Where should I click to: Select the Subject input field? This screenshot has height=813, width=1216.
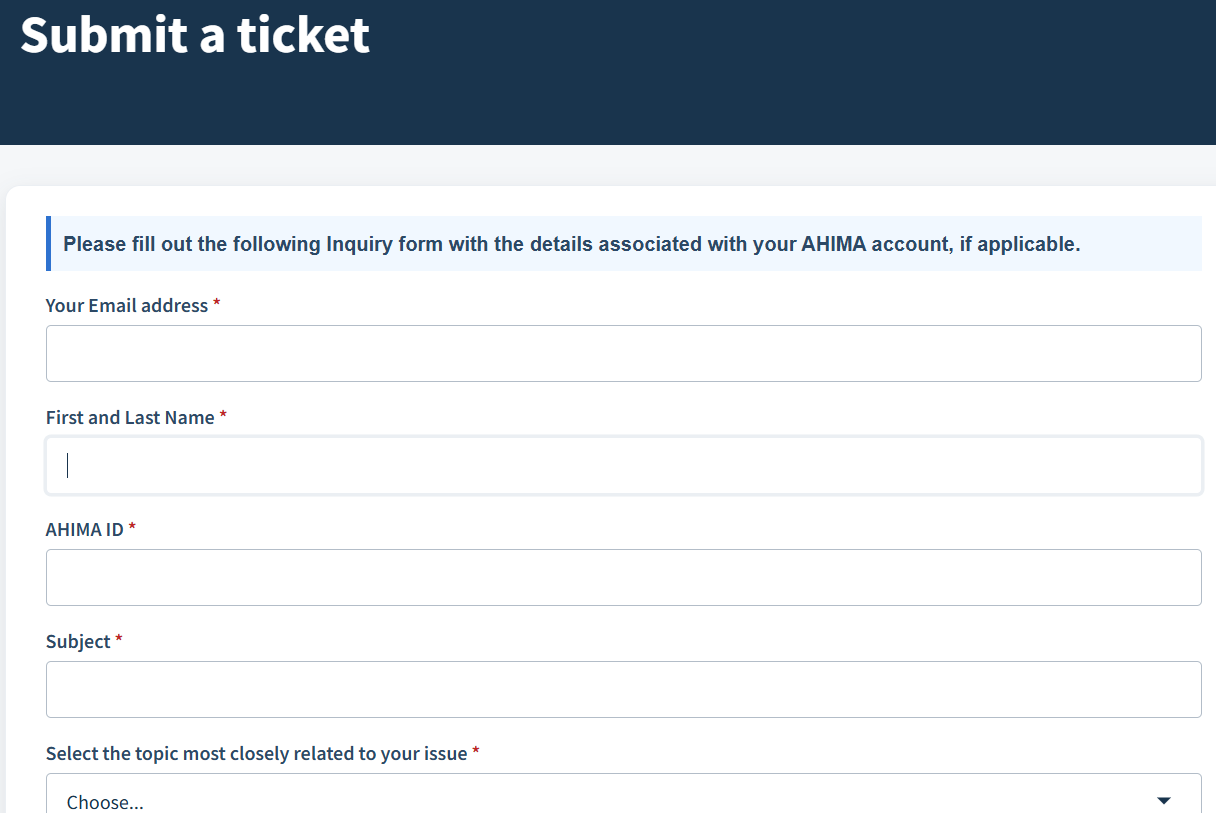point(623,689)
